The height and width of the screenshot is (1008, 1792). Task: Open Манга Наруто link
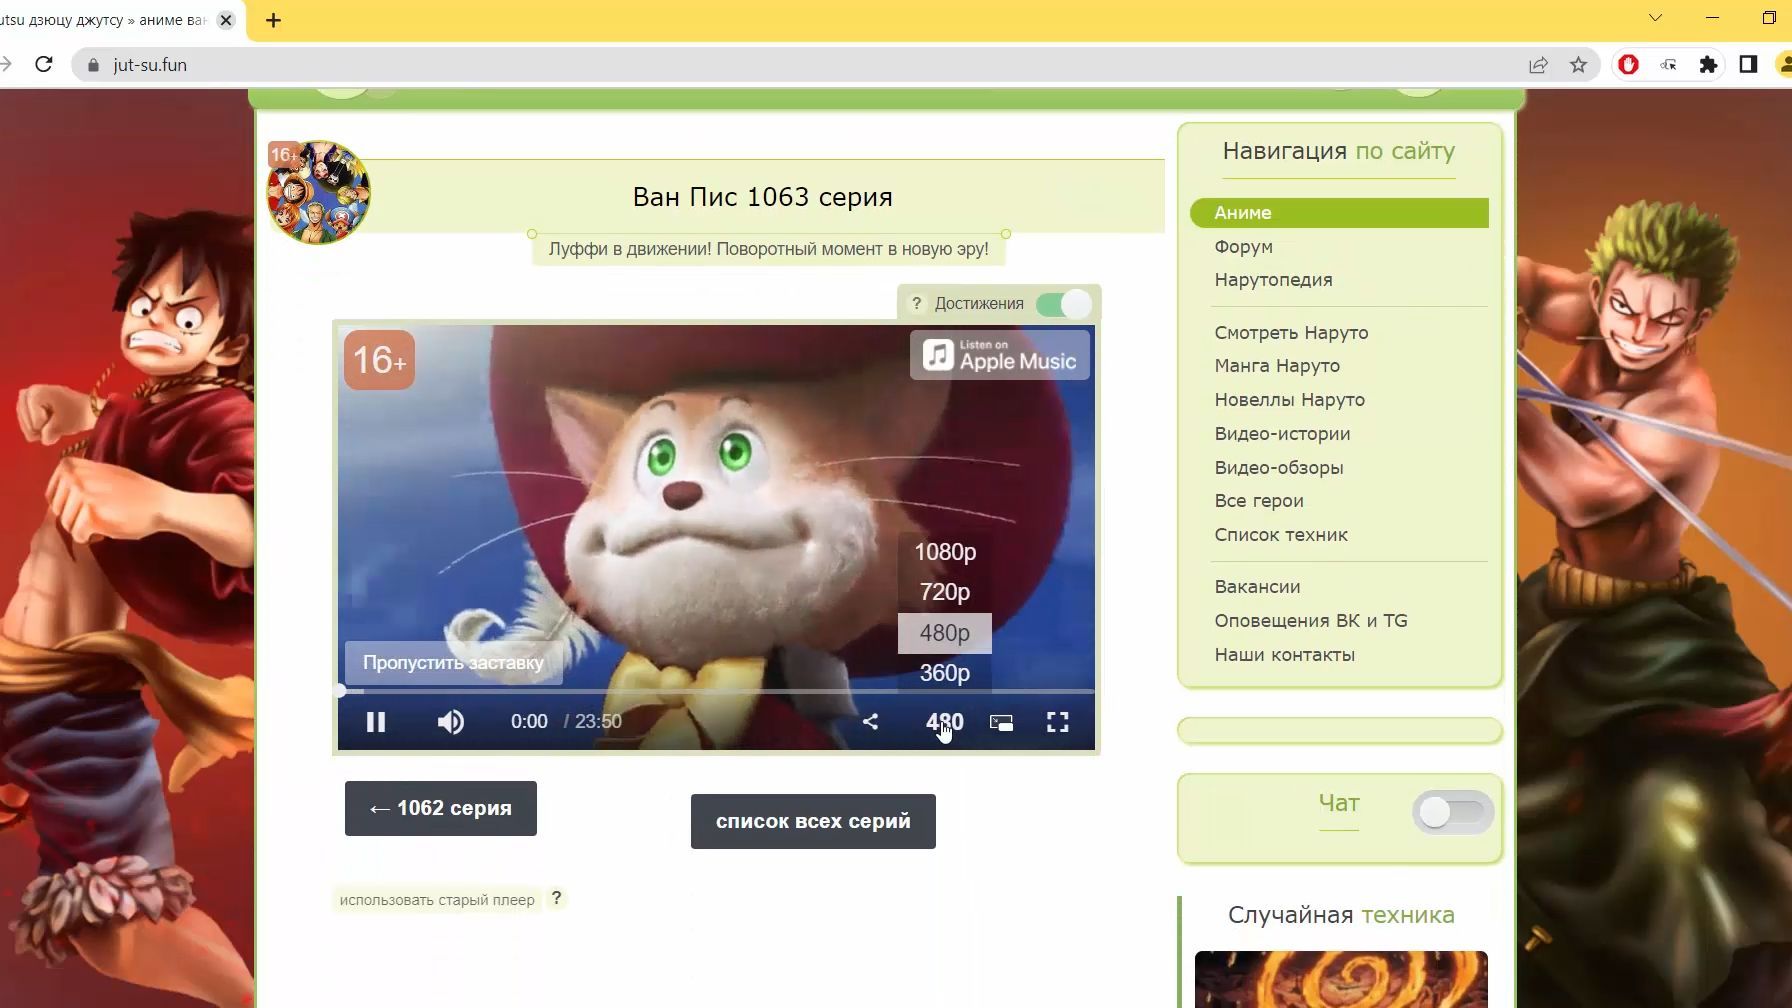[1277, 366]
